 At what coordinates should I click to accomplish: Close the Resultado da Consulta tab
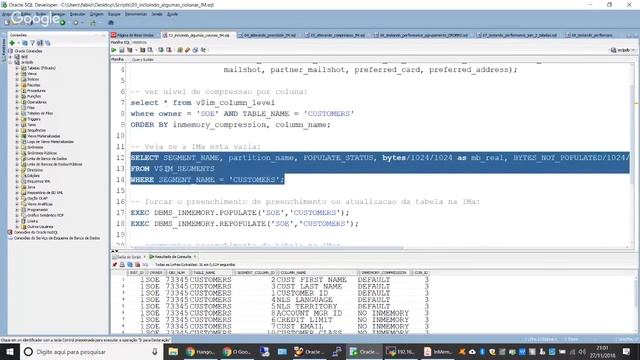pos(195,257)
